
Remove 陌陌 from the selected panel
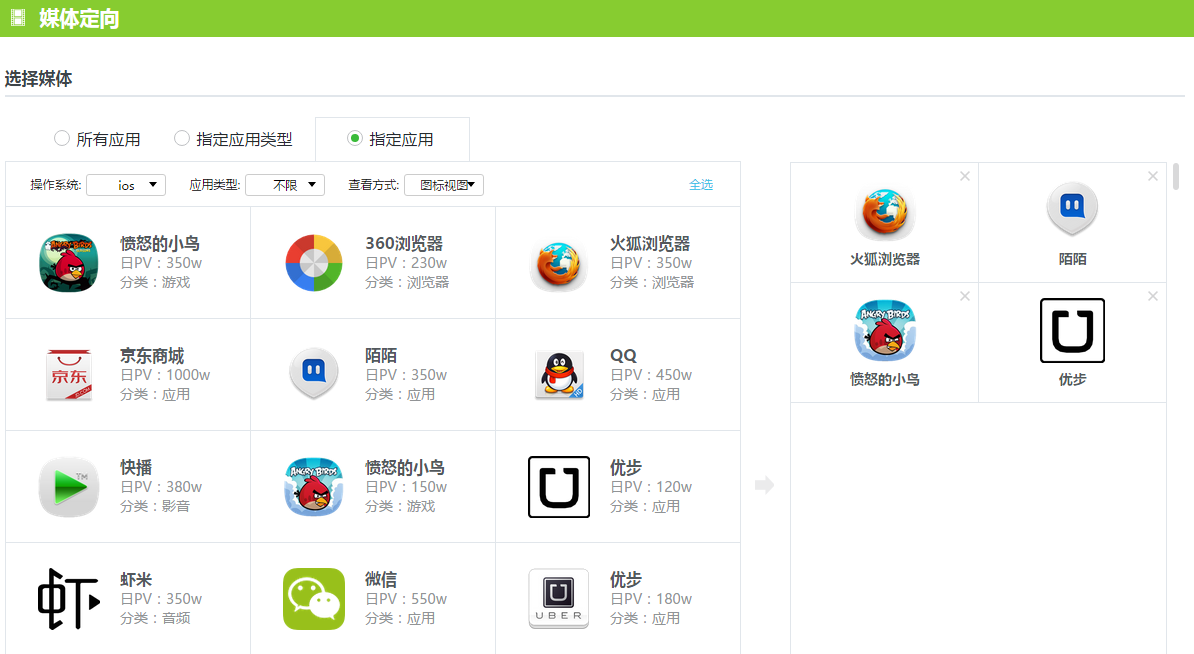[1153, 176]
